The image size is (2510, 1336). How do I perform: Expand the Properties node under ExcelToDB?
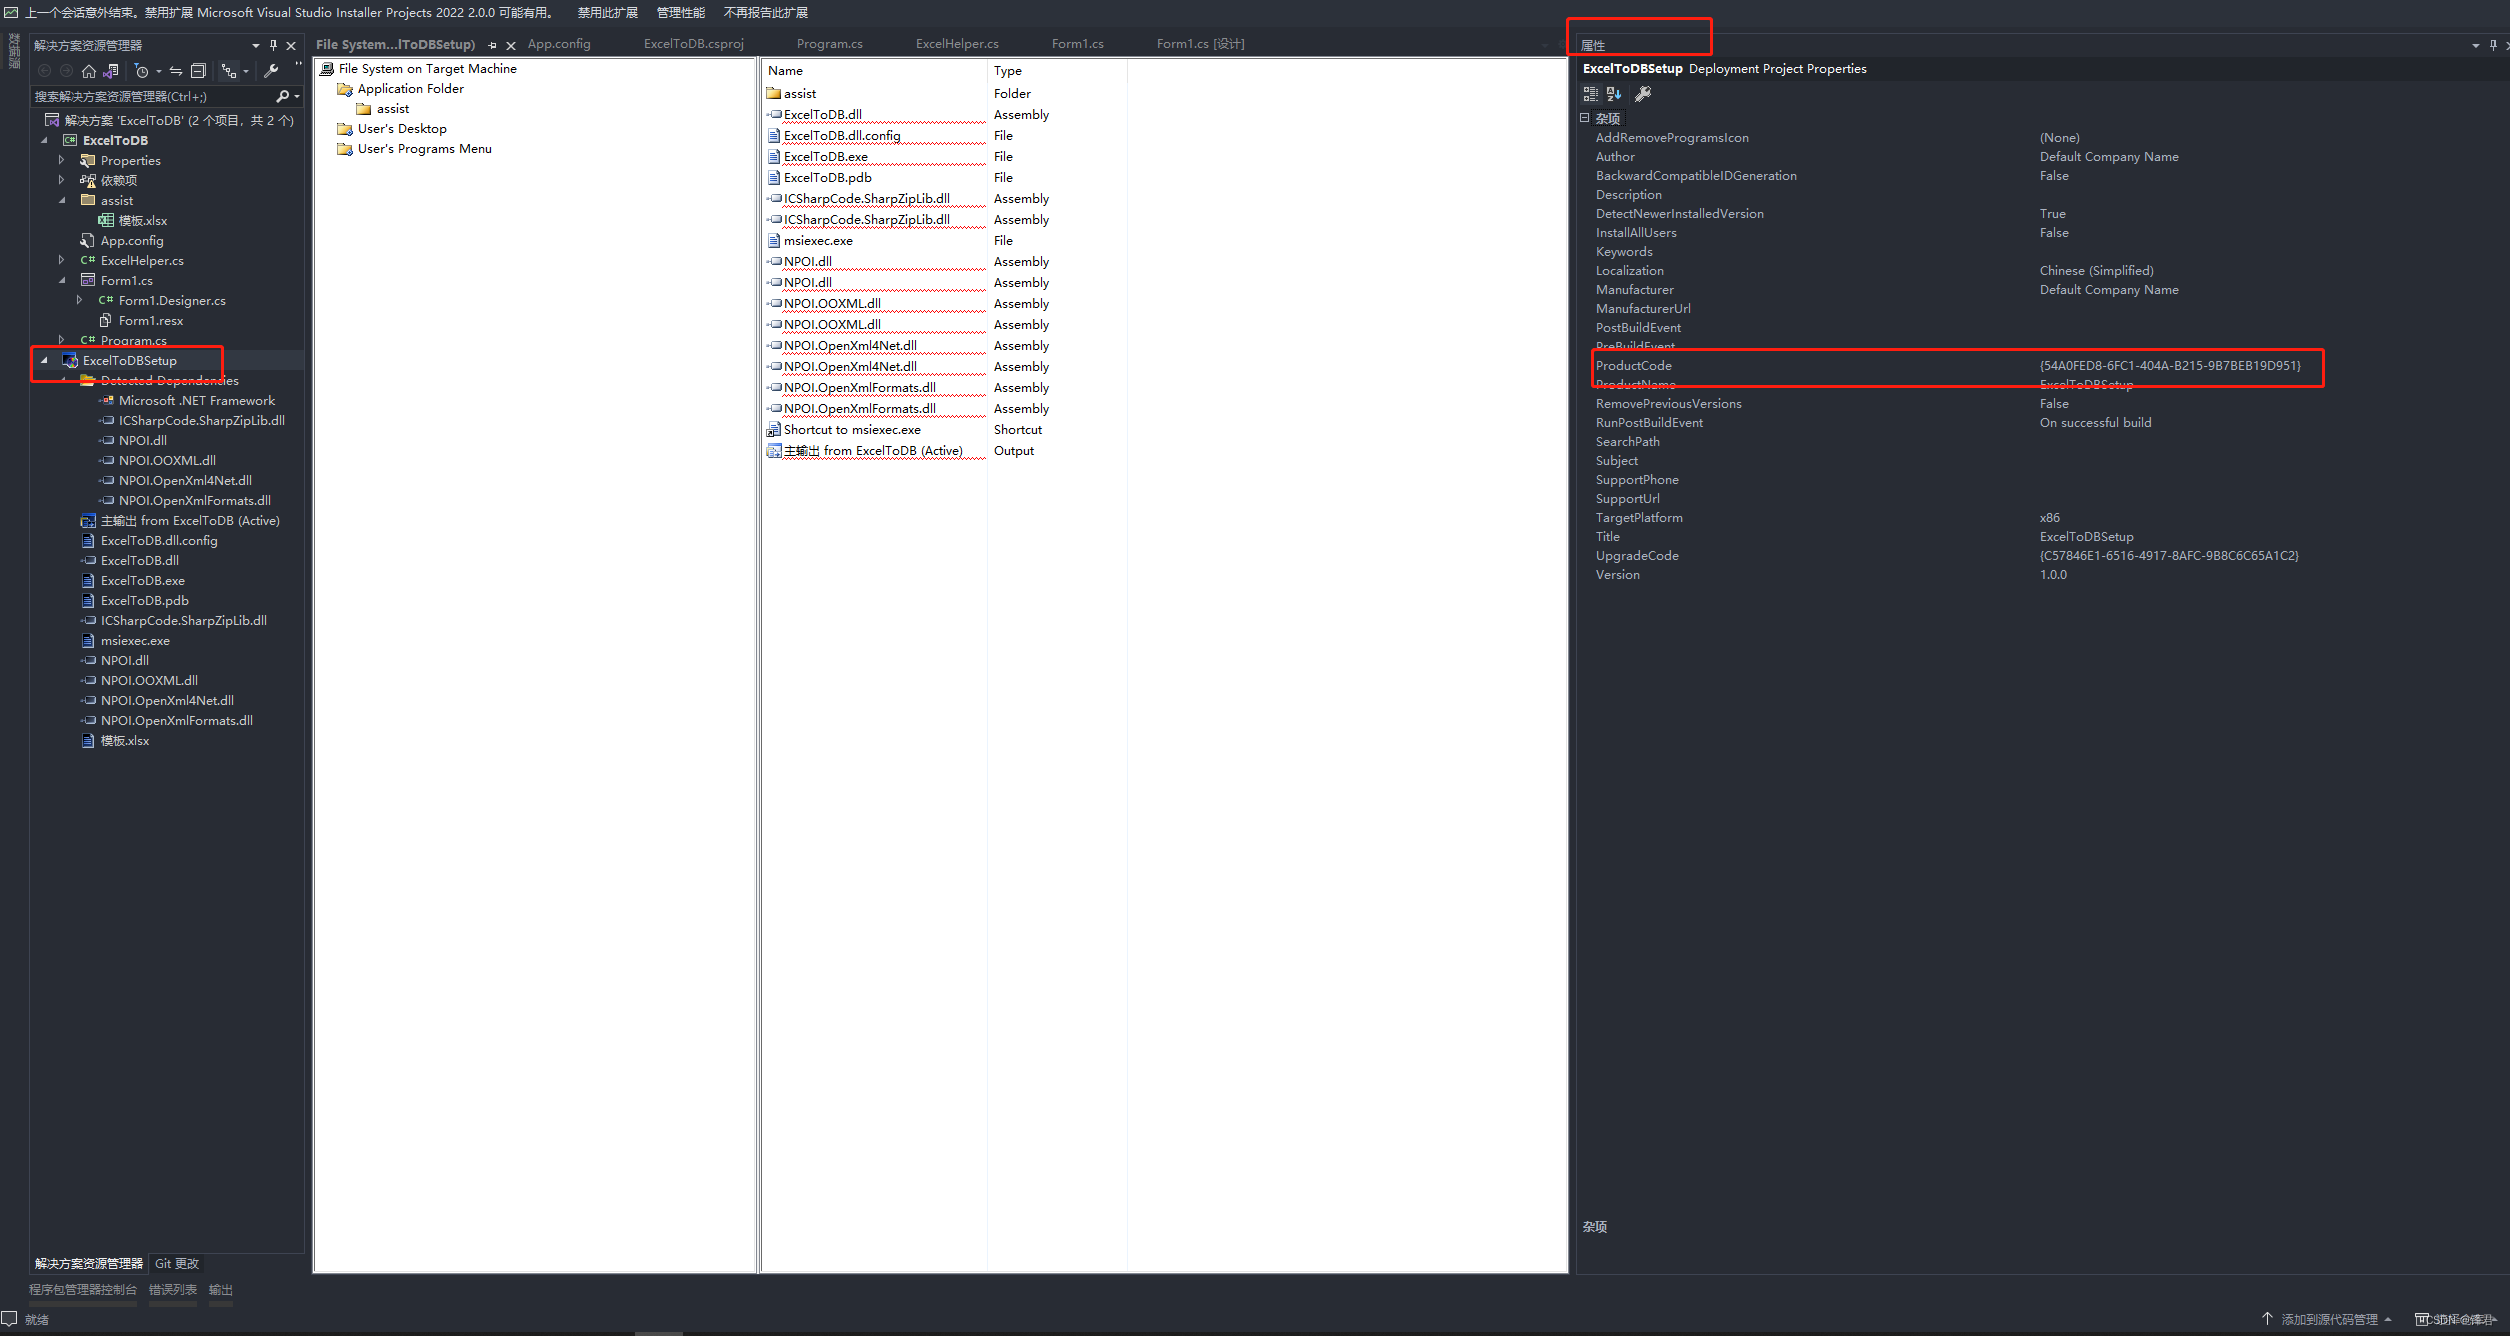point(62,161)
